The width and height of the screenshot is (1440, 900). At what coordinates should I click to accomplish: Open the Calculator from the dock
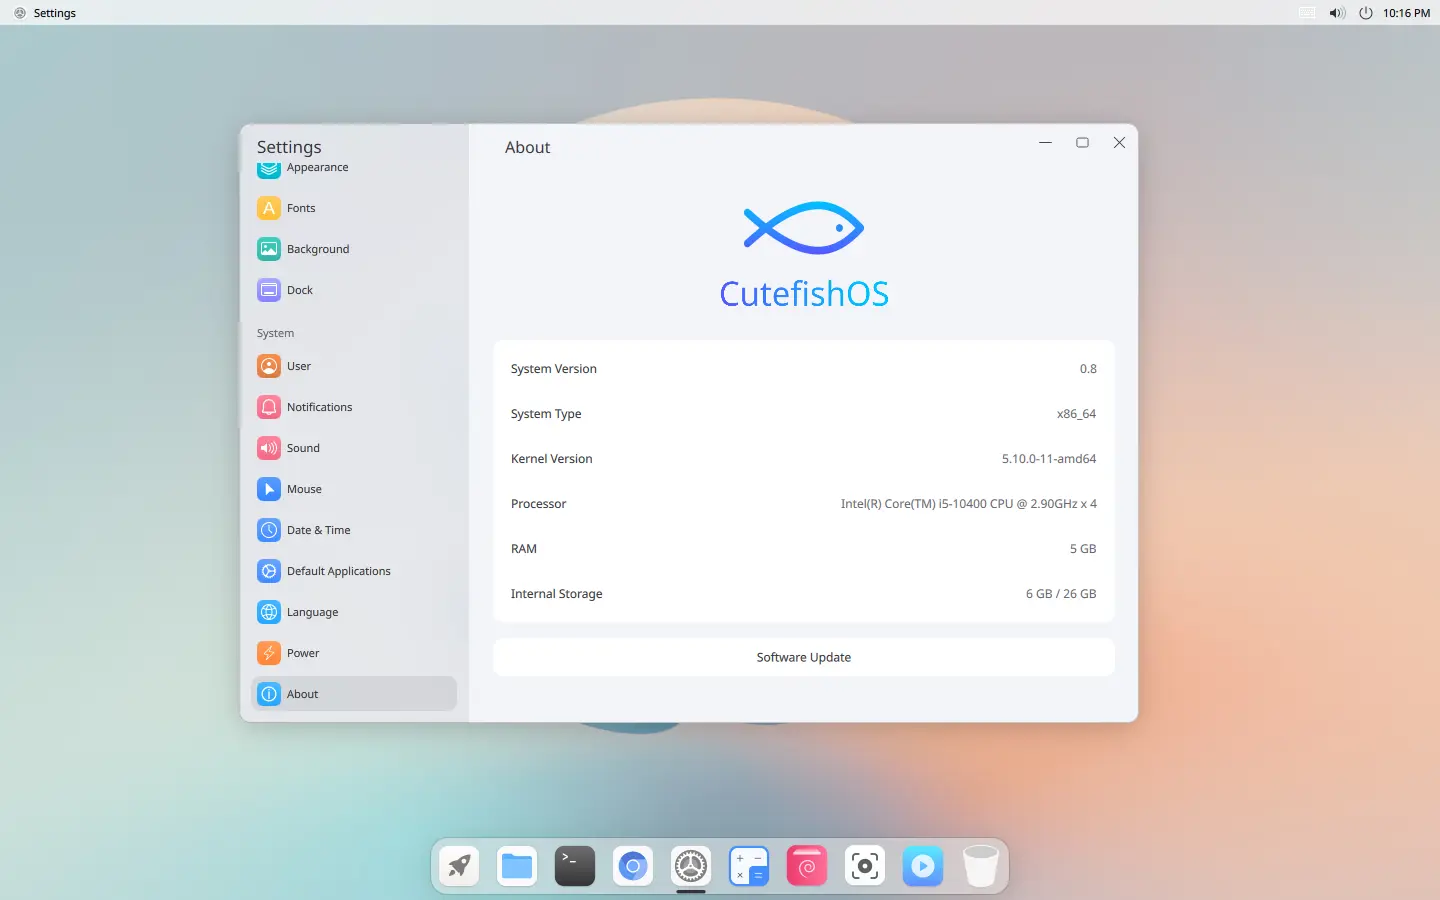coord(749,866)
